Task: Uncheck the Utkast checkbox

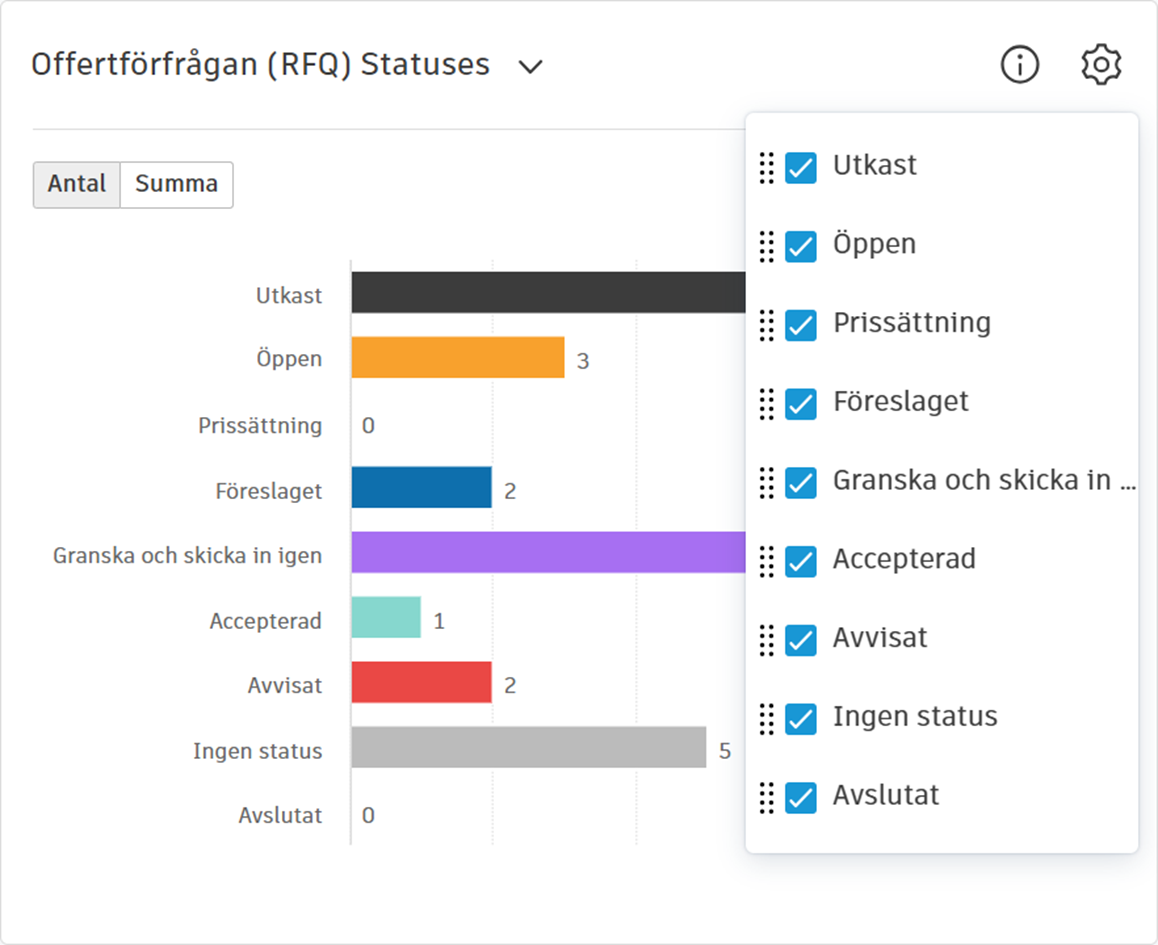Action: (801, 167)
